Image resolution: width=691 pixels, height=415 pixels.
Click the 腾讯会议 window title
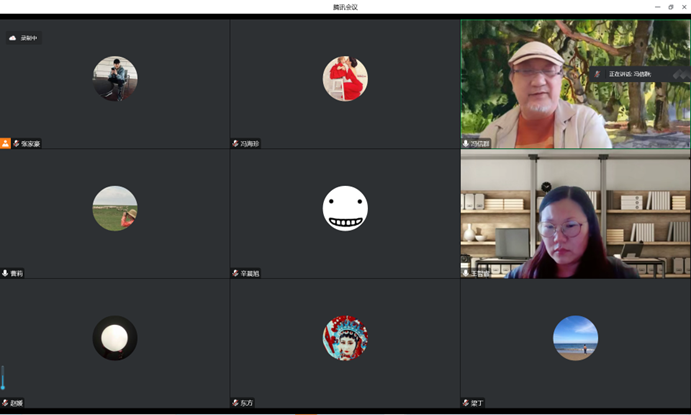(345, 7)
